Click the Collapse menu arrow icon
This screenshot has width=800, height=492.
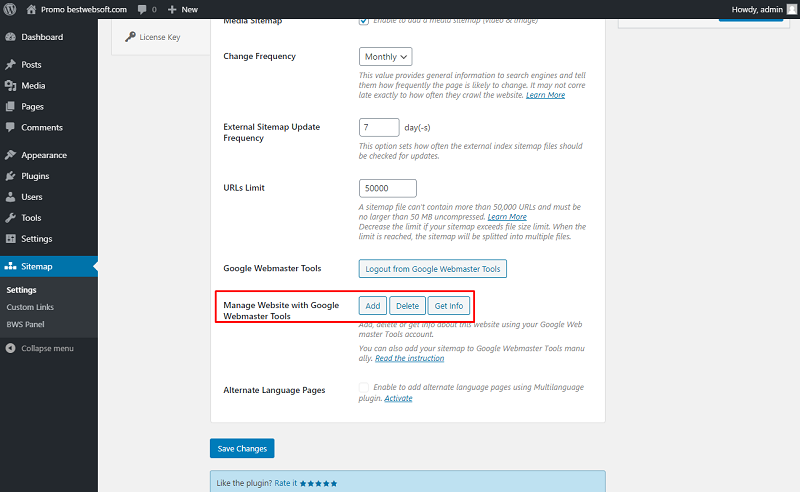tap(10, 348)
